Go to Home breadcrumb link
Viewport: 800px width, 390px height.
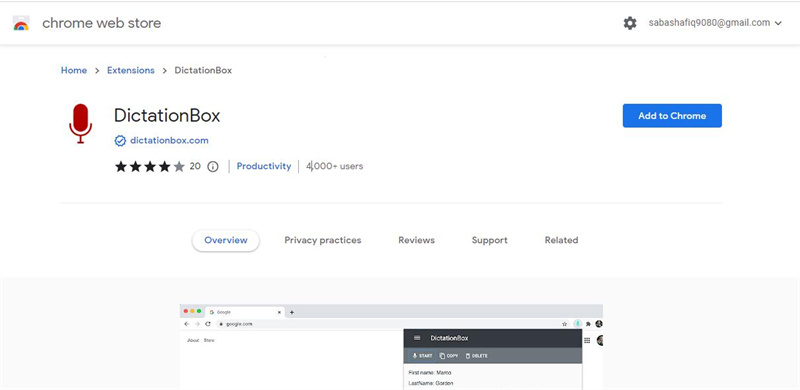(74, 70)
